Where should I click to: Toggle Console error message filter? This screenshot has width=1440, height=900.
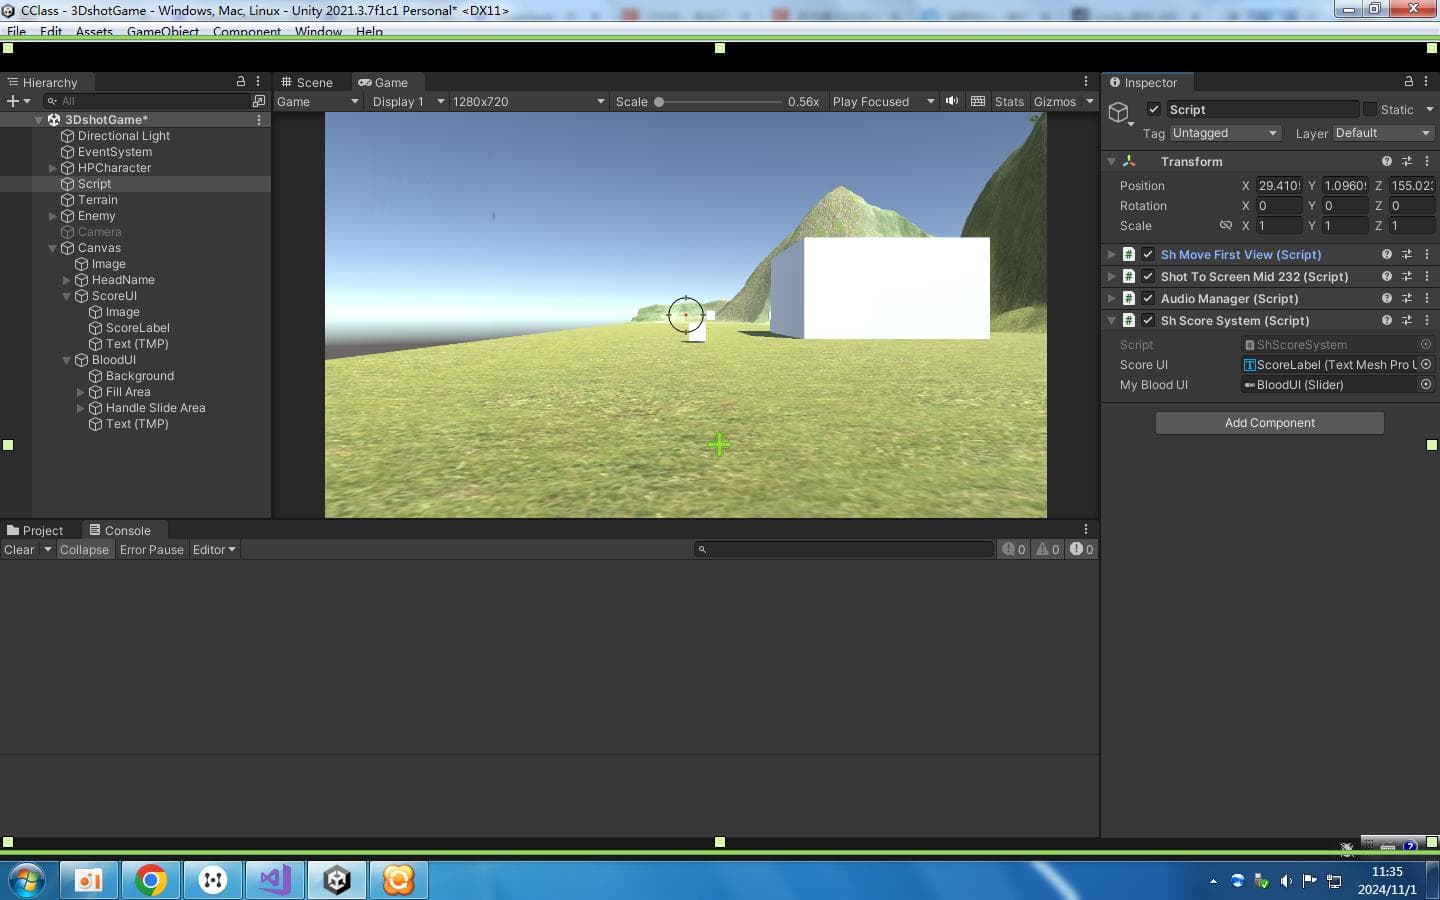(1082, 549)
